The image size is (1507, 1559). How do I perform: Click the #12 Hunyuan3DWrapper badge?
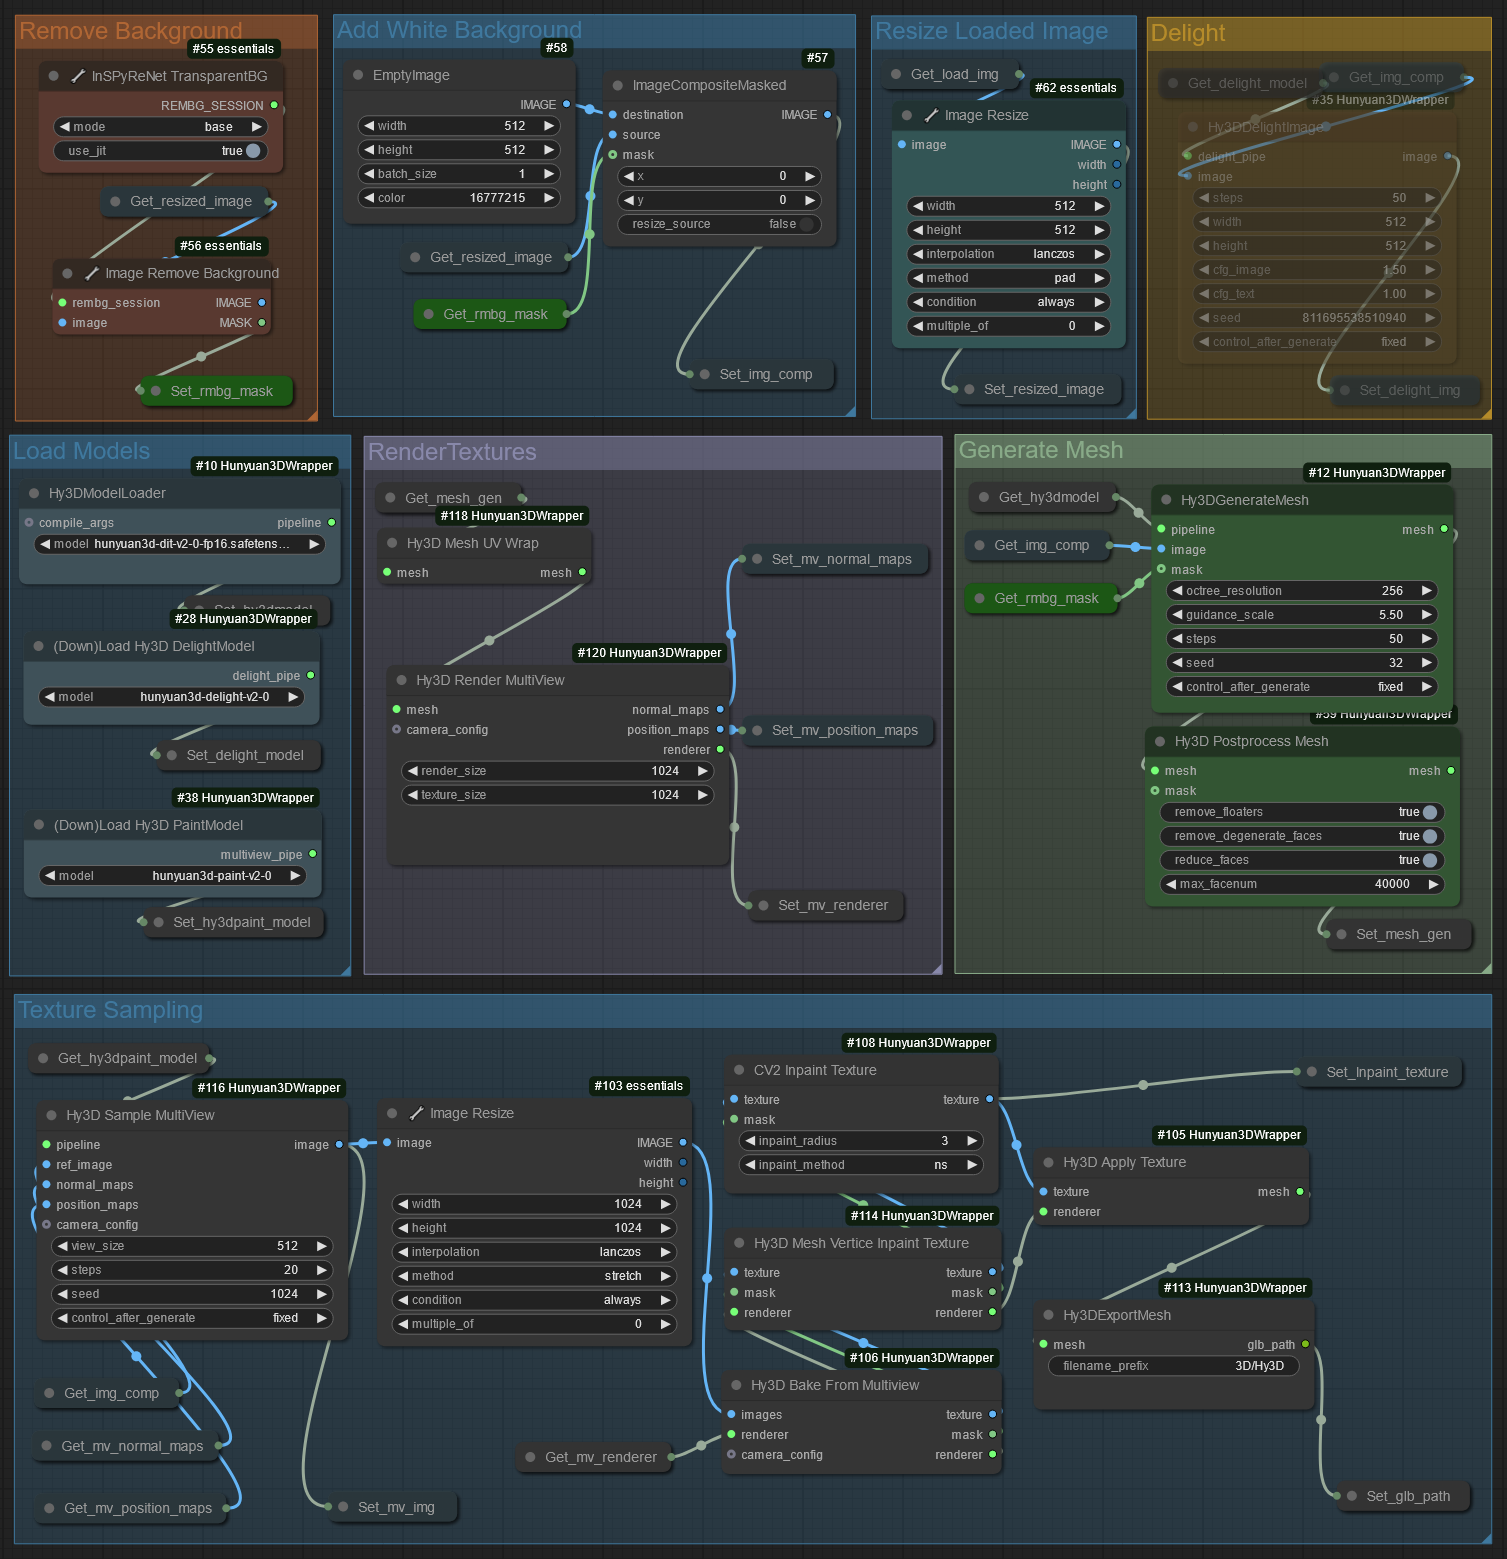coord(1377,472)
